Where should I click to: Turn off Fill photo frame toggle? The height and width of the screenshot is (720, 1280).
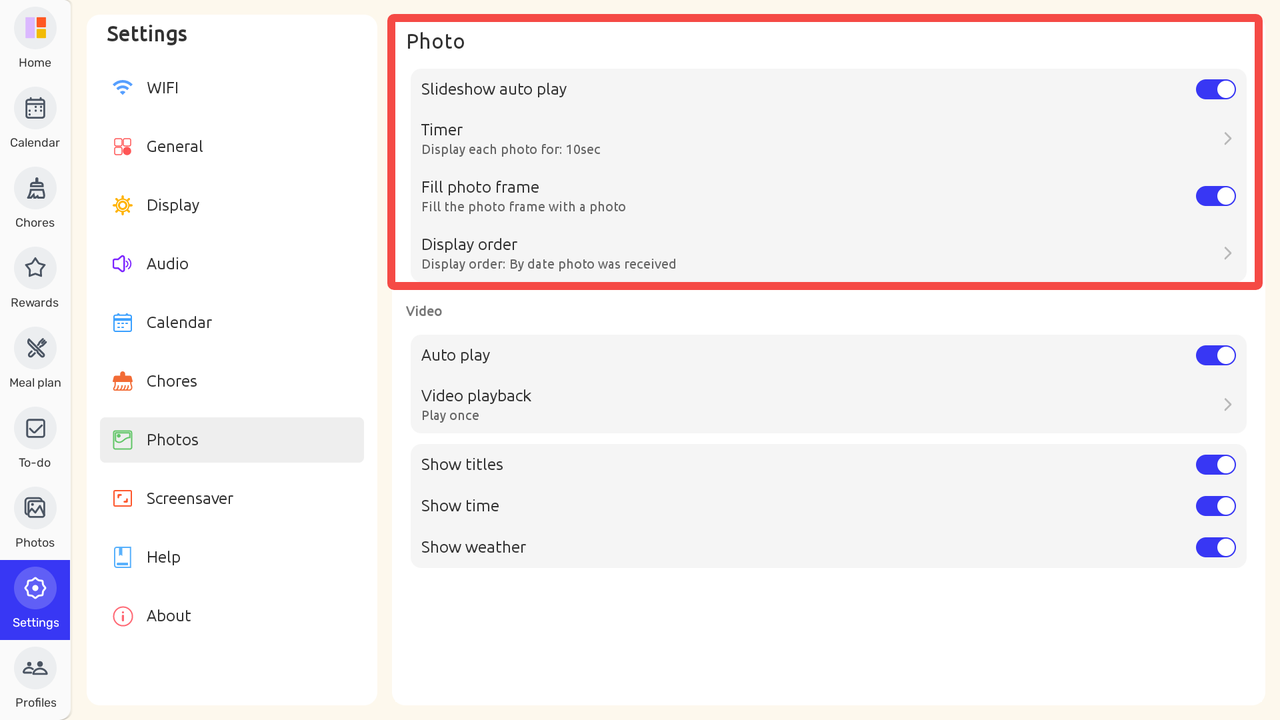coord(1215,196)
